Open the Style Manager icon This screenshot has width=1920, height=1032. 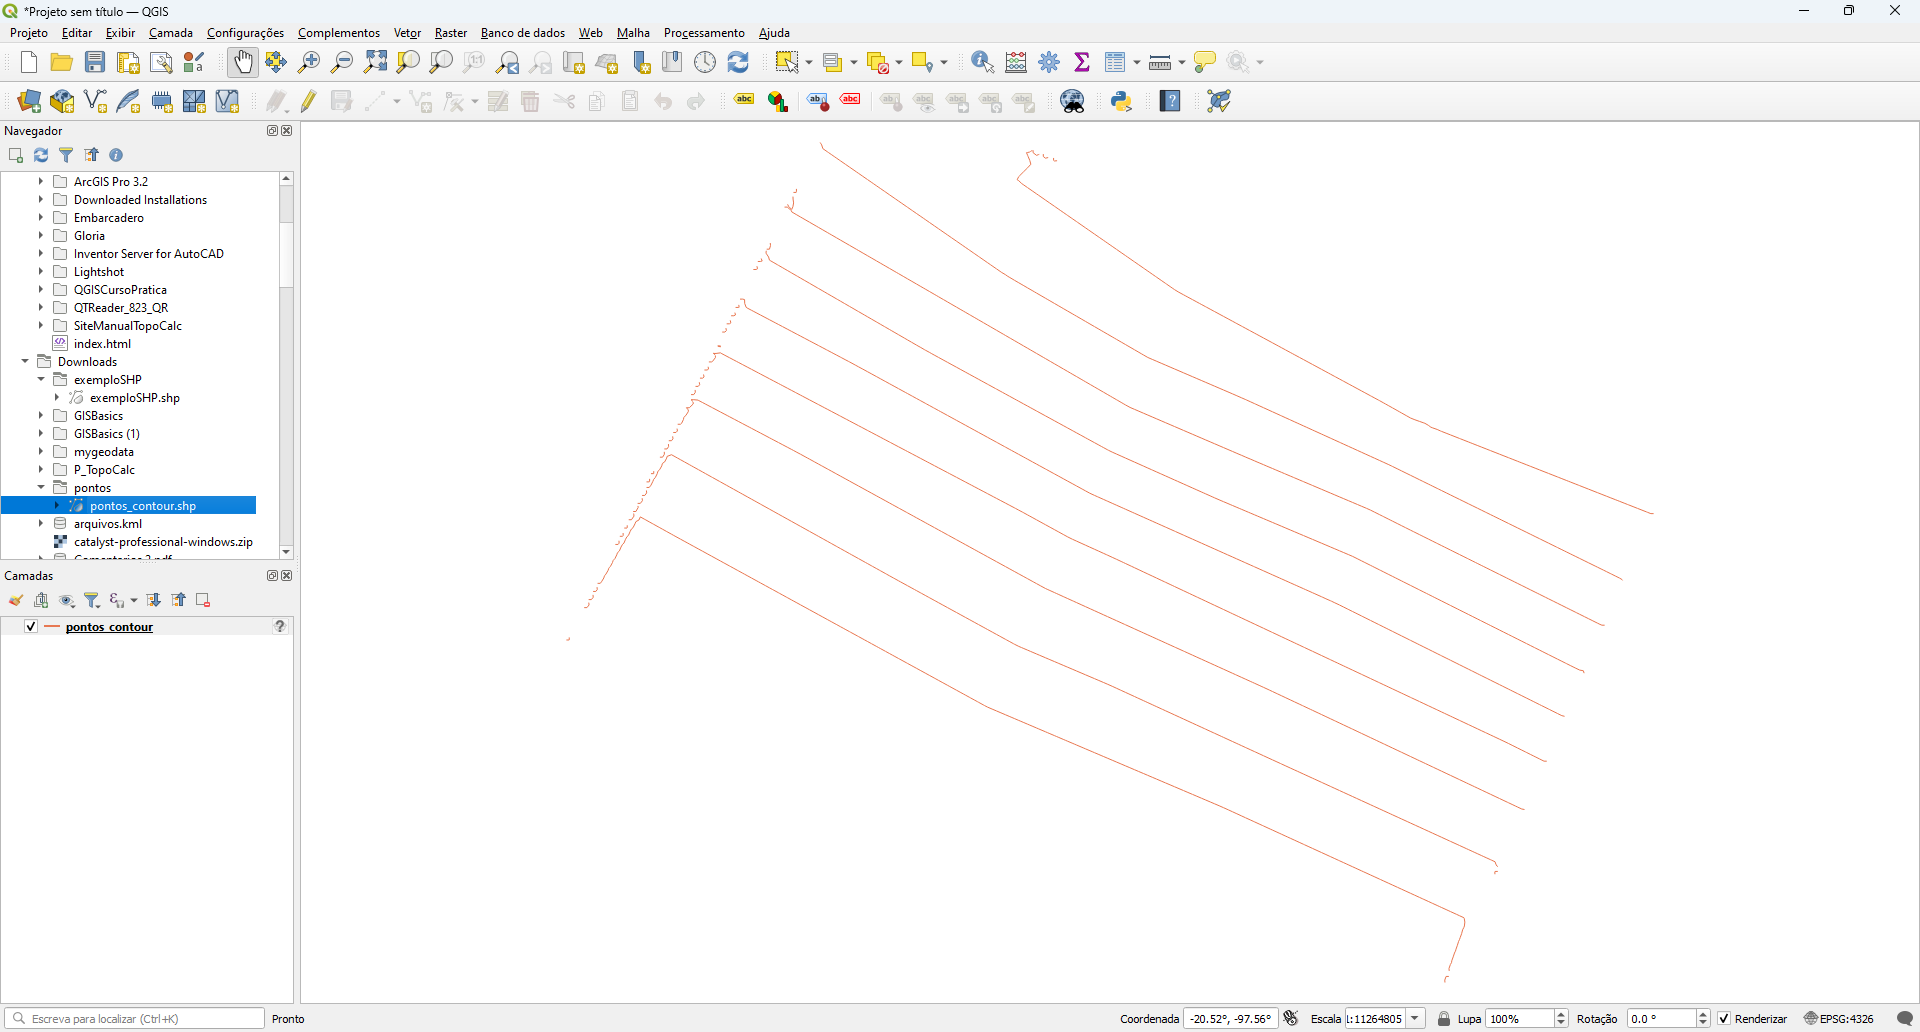coord(195,62)
